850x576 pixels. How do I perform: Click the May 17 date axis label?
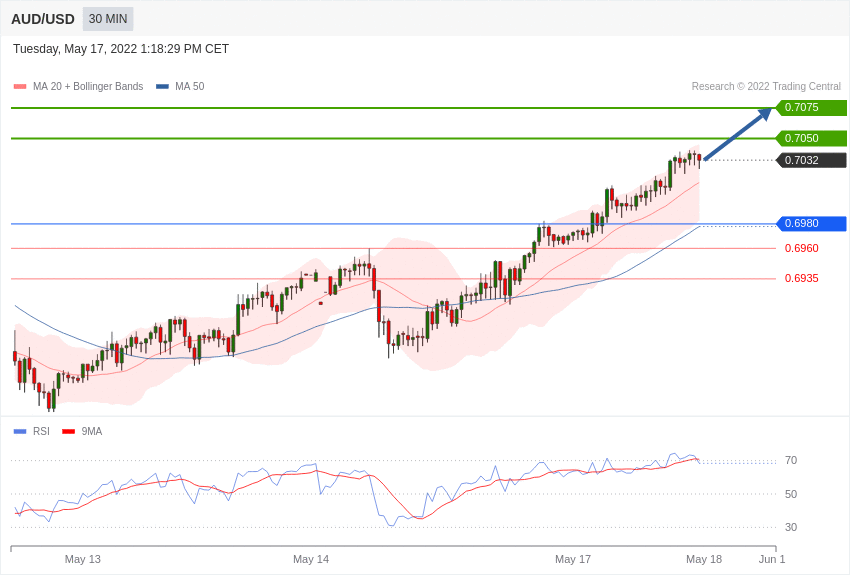tap(573, 559)
